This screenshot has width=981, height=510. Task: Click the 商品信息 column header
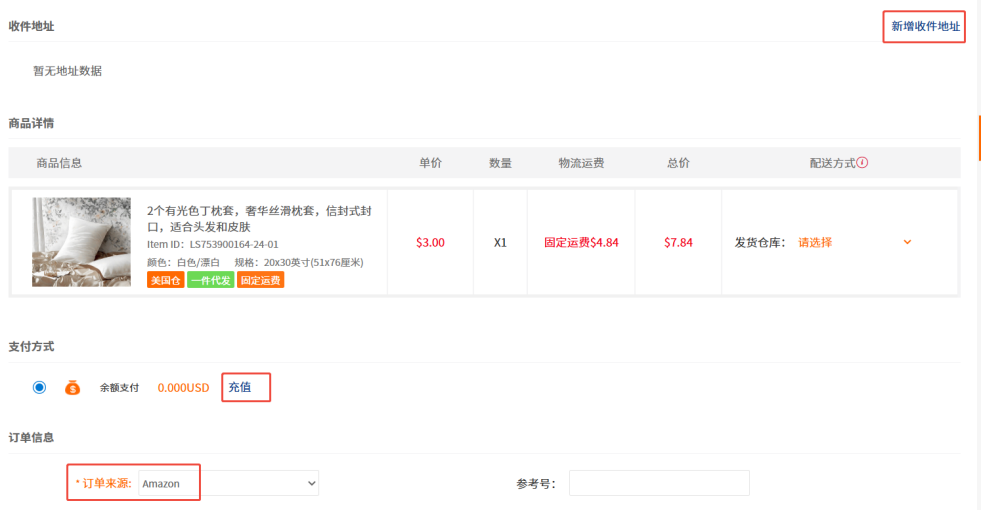[59, 163]
